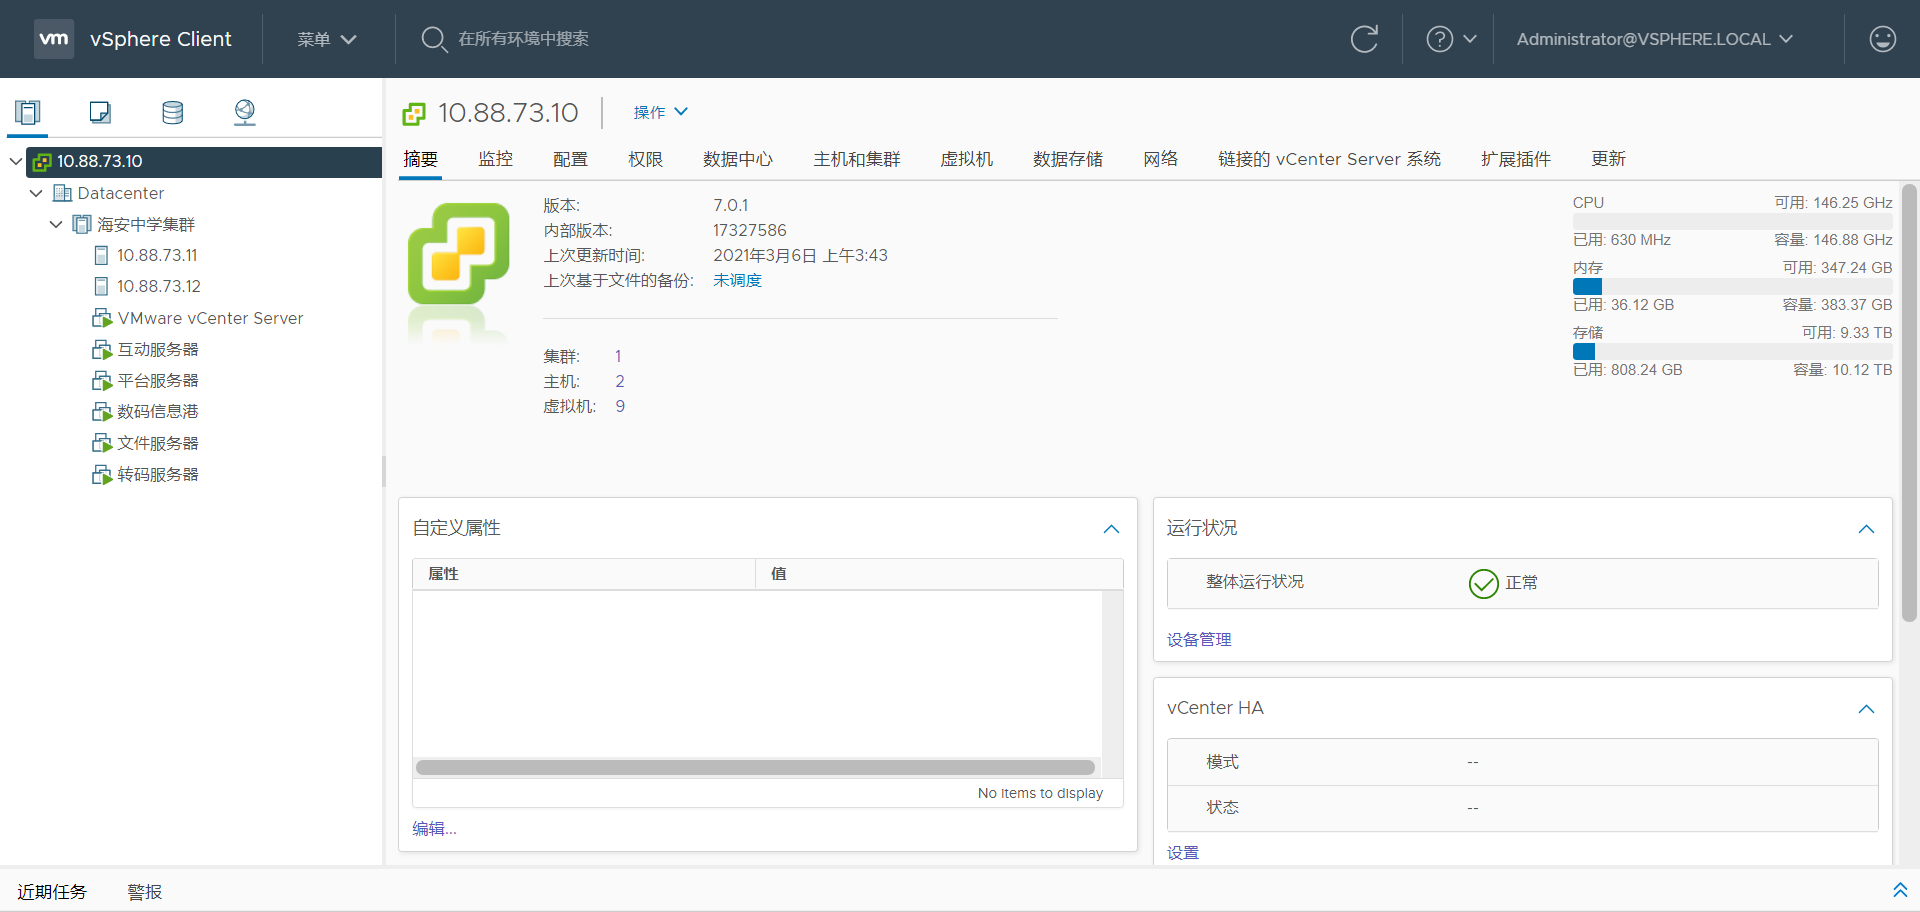Collapse the Datacenter tree node
The image size is (1920, 912).
36,193
